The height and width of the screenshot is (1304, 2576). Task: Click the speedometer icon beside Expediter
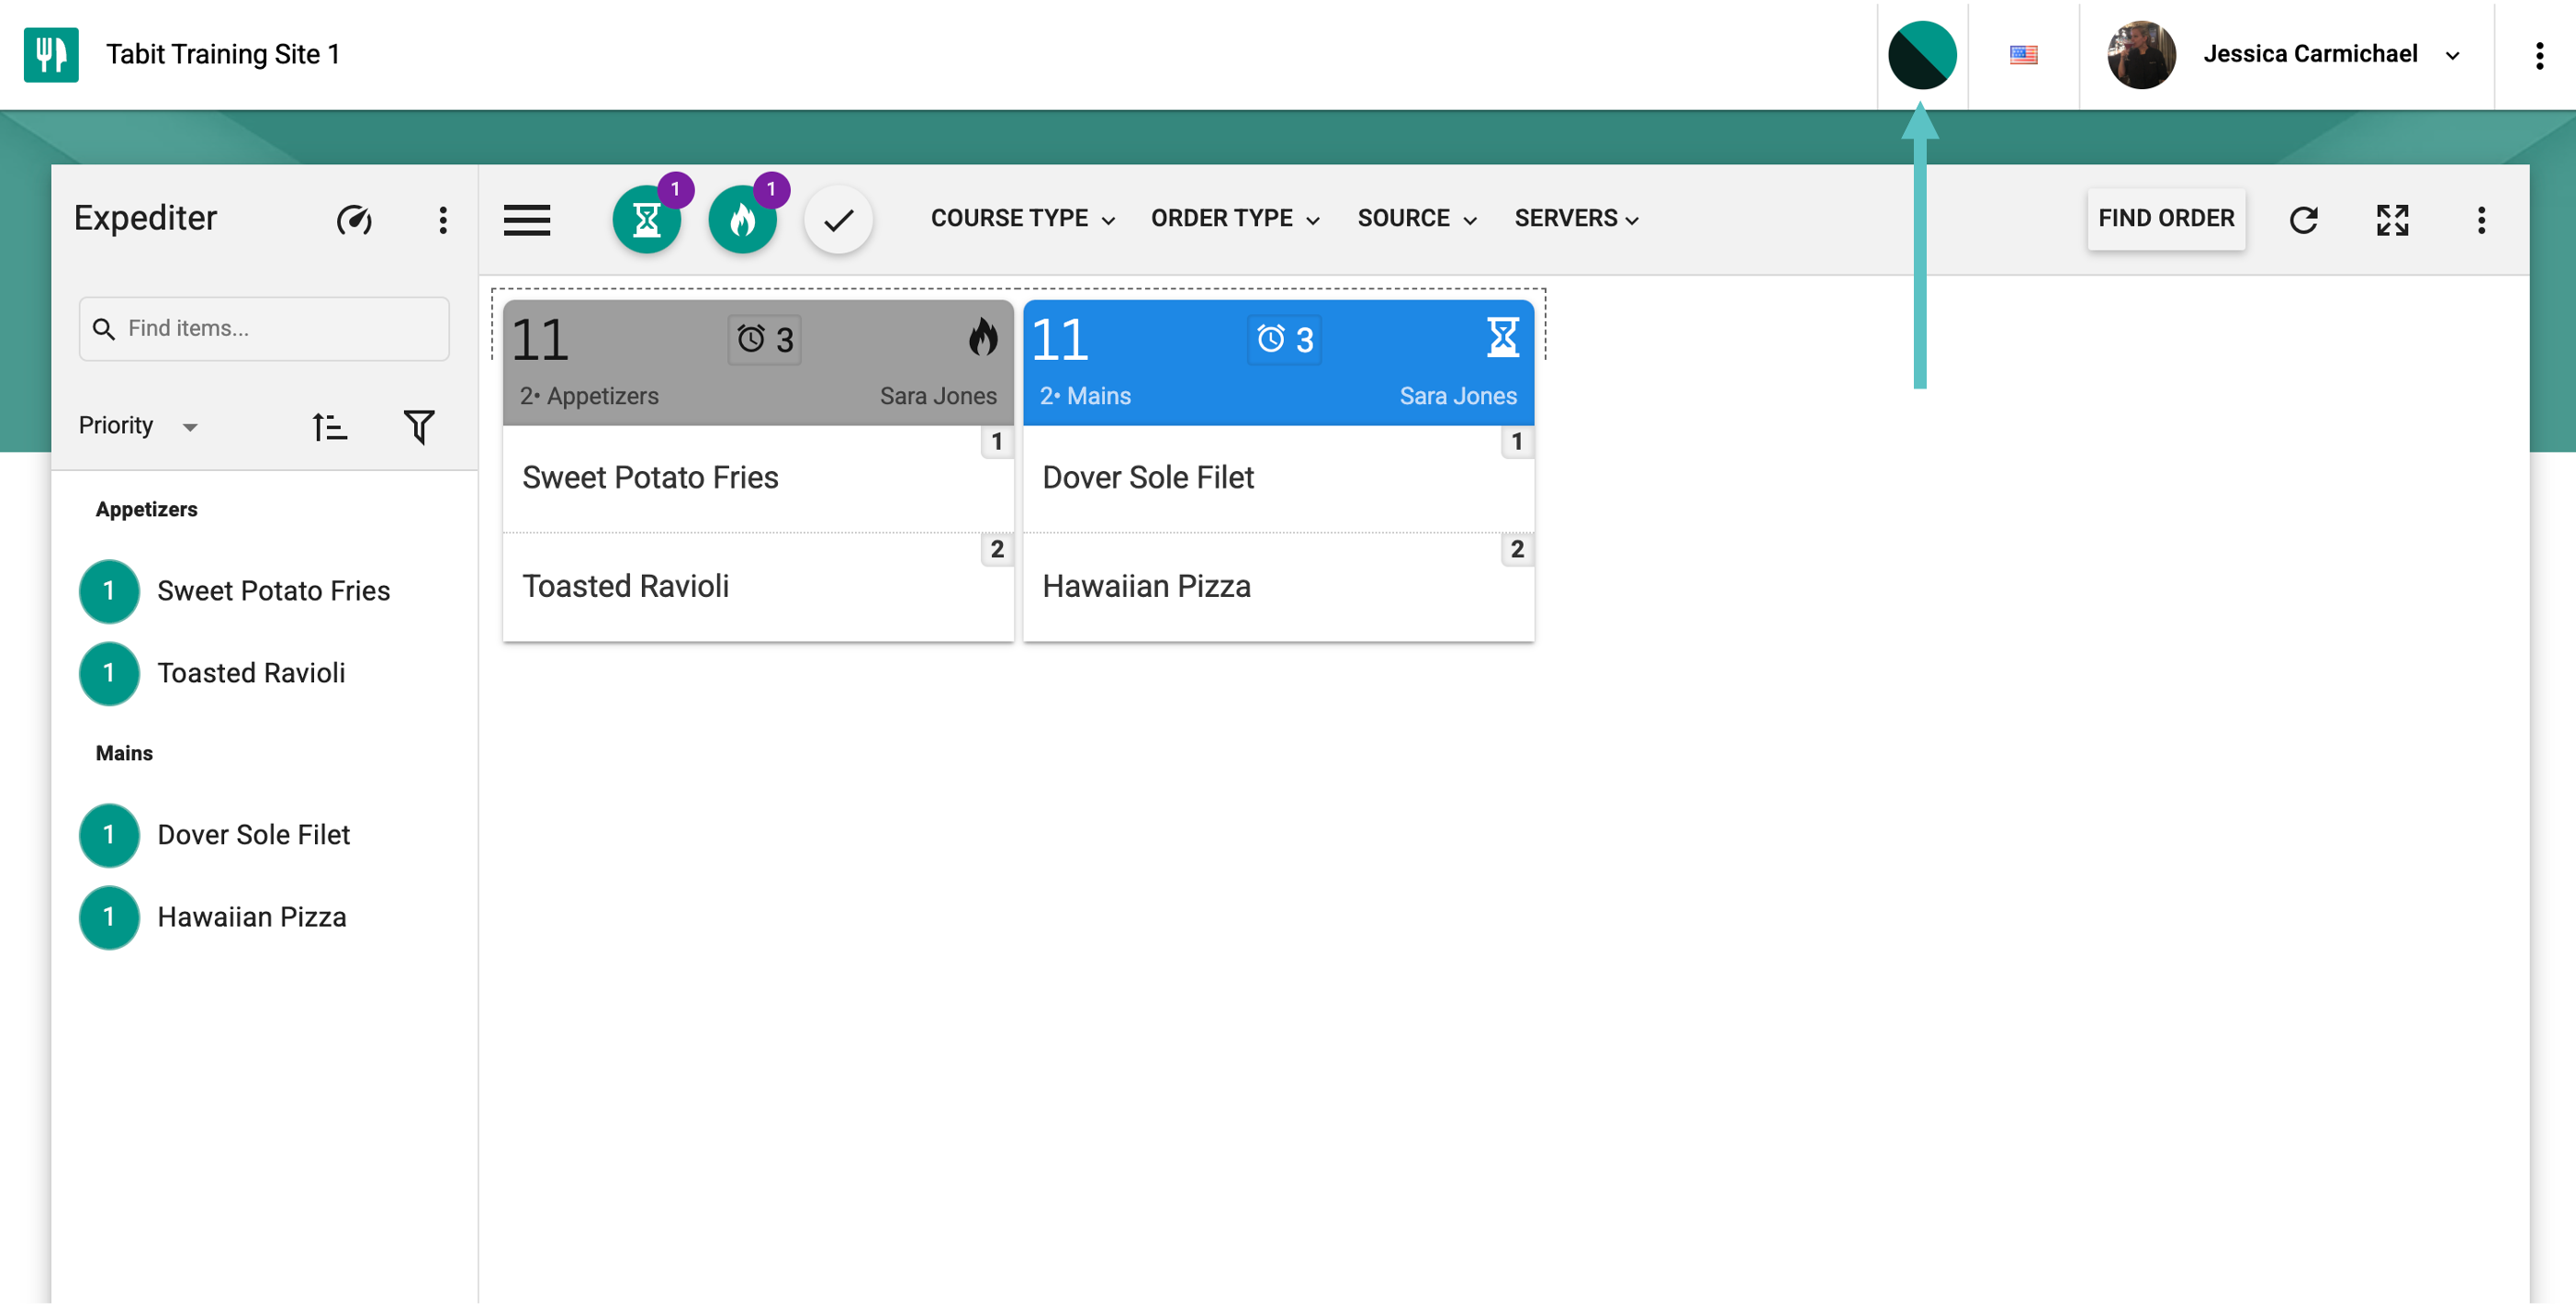[x=354, y=219]
